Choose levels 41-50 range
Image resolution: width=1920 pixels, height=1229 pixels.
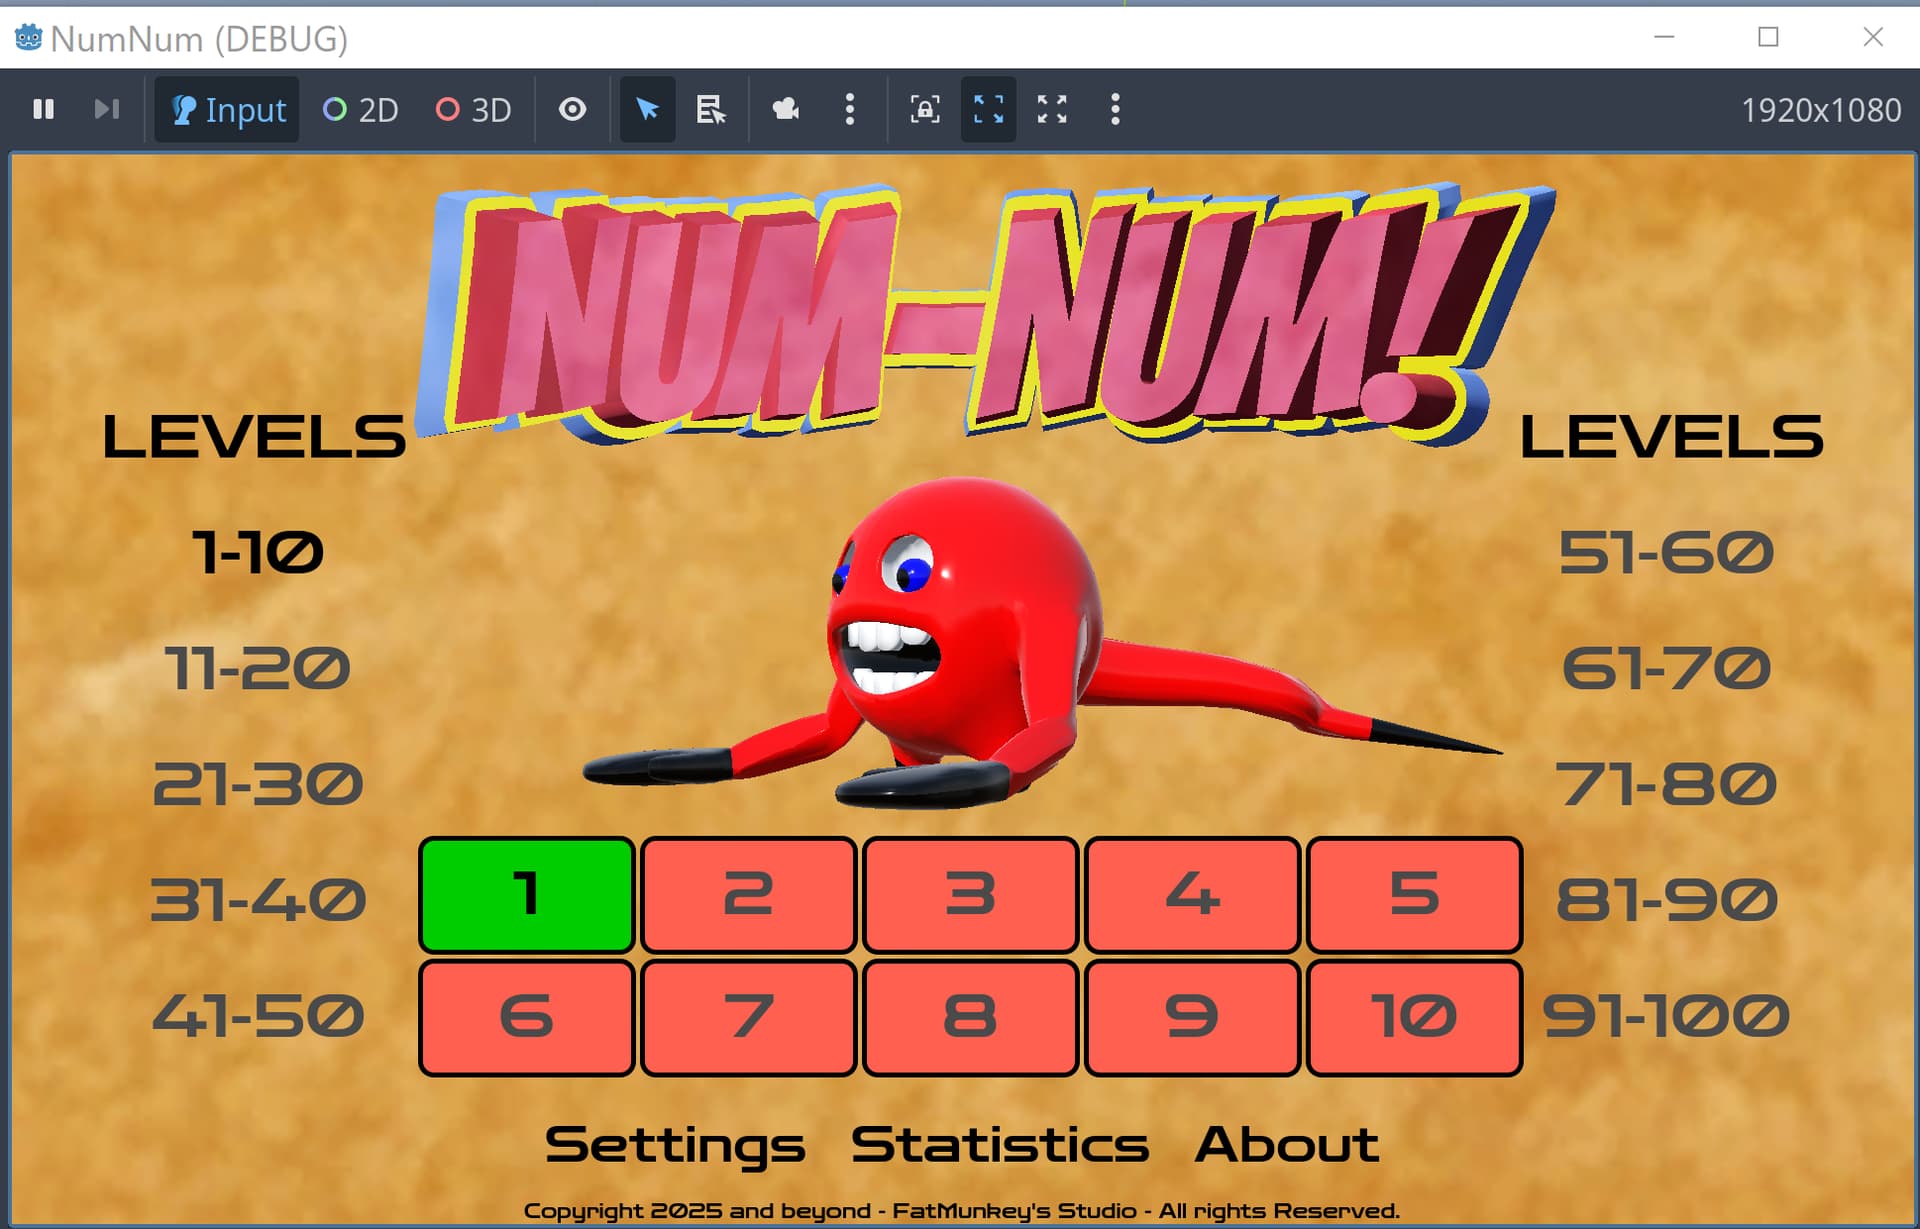(x=258, y=1016)
